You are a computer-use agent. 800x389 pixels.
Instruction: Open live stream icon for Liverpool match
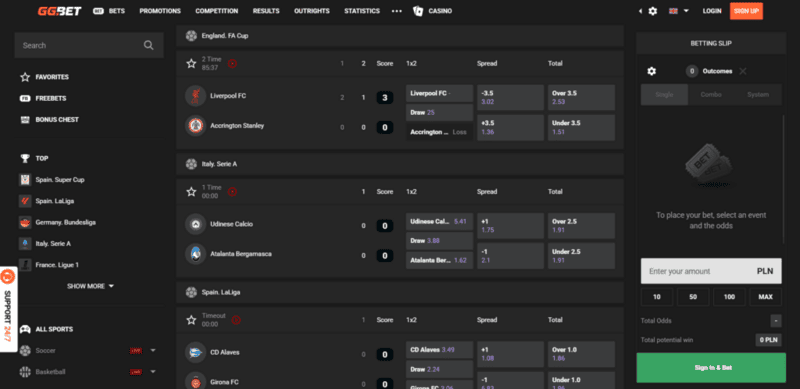232,64
